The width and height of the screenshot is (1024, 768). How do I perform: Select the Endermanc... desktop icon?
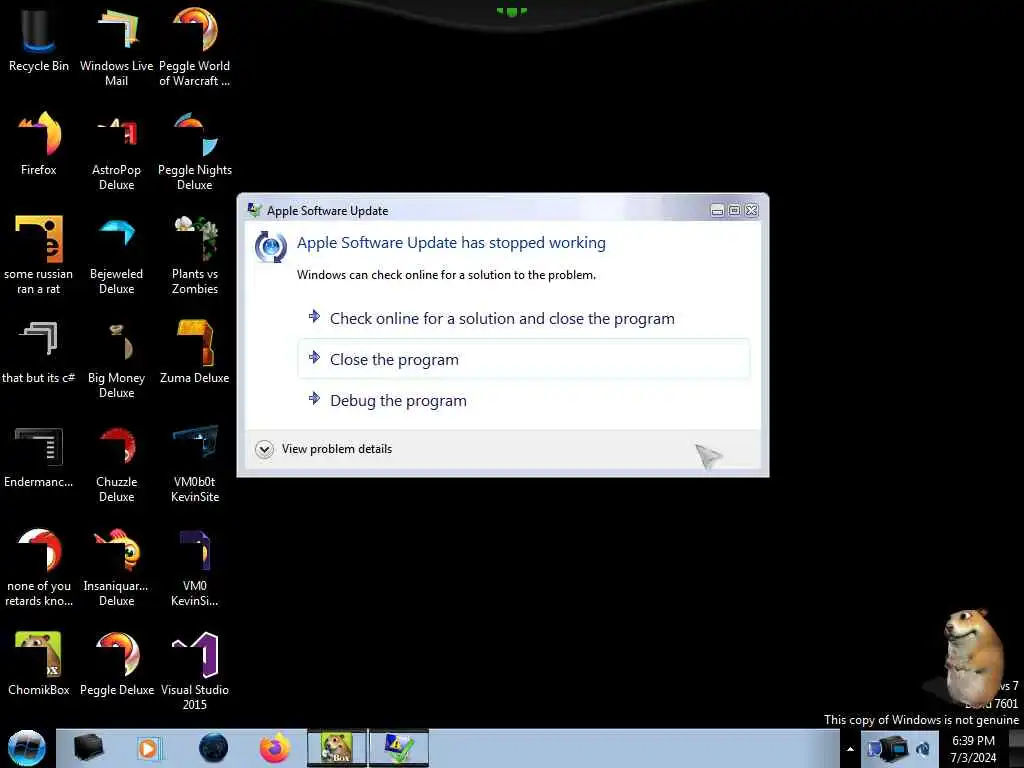pyautogui.click(x=39, y=457)
